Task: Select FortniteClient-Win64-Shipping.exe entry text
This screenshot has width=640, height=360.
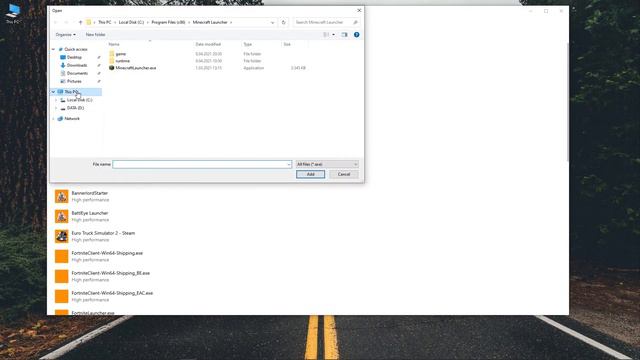Action: 107,253
